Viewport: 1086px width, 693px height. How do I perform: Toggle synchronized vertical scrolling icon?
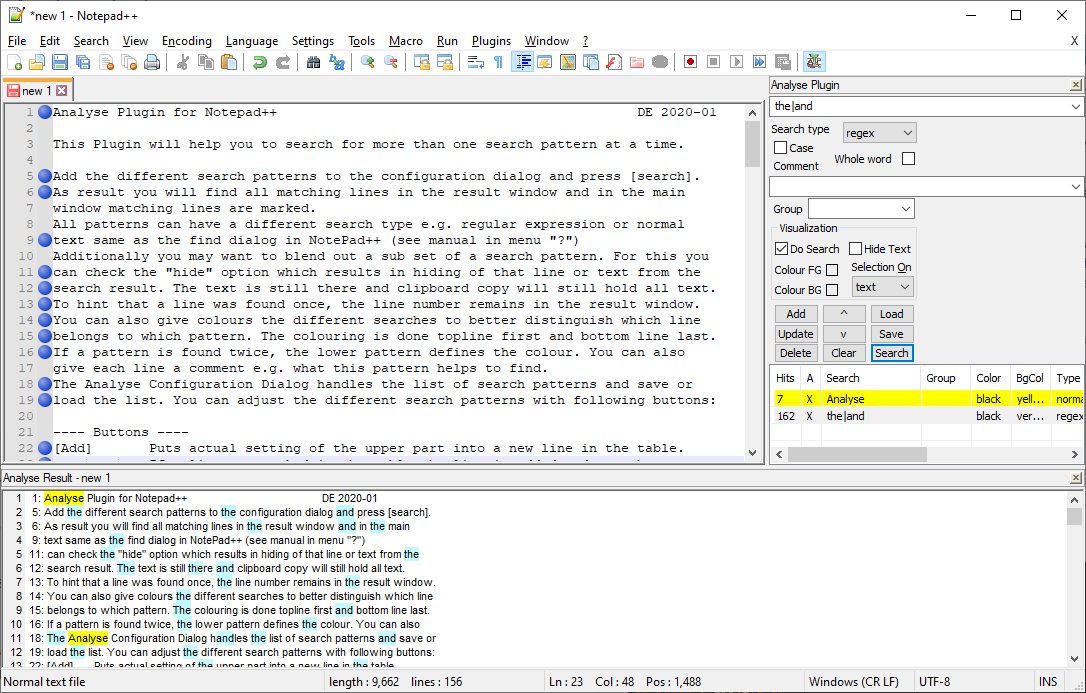(422, 62)
